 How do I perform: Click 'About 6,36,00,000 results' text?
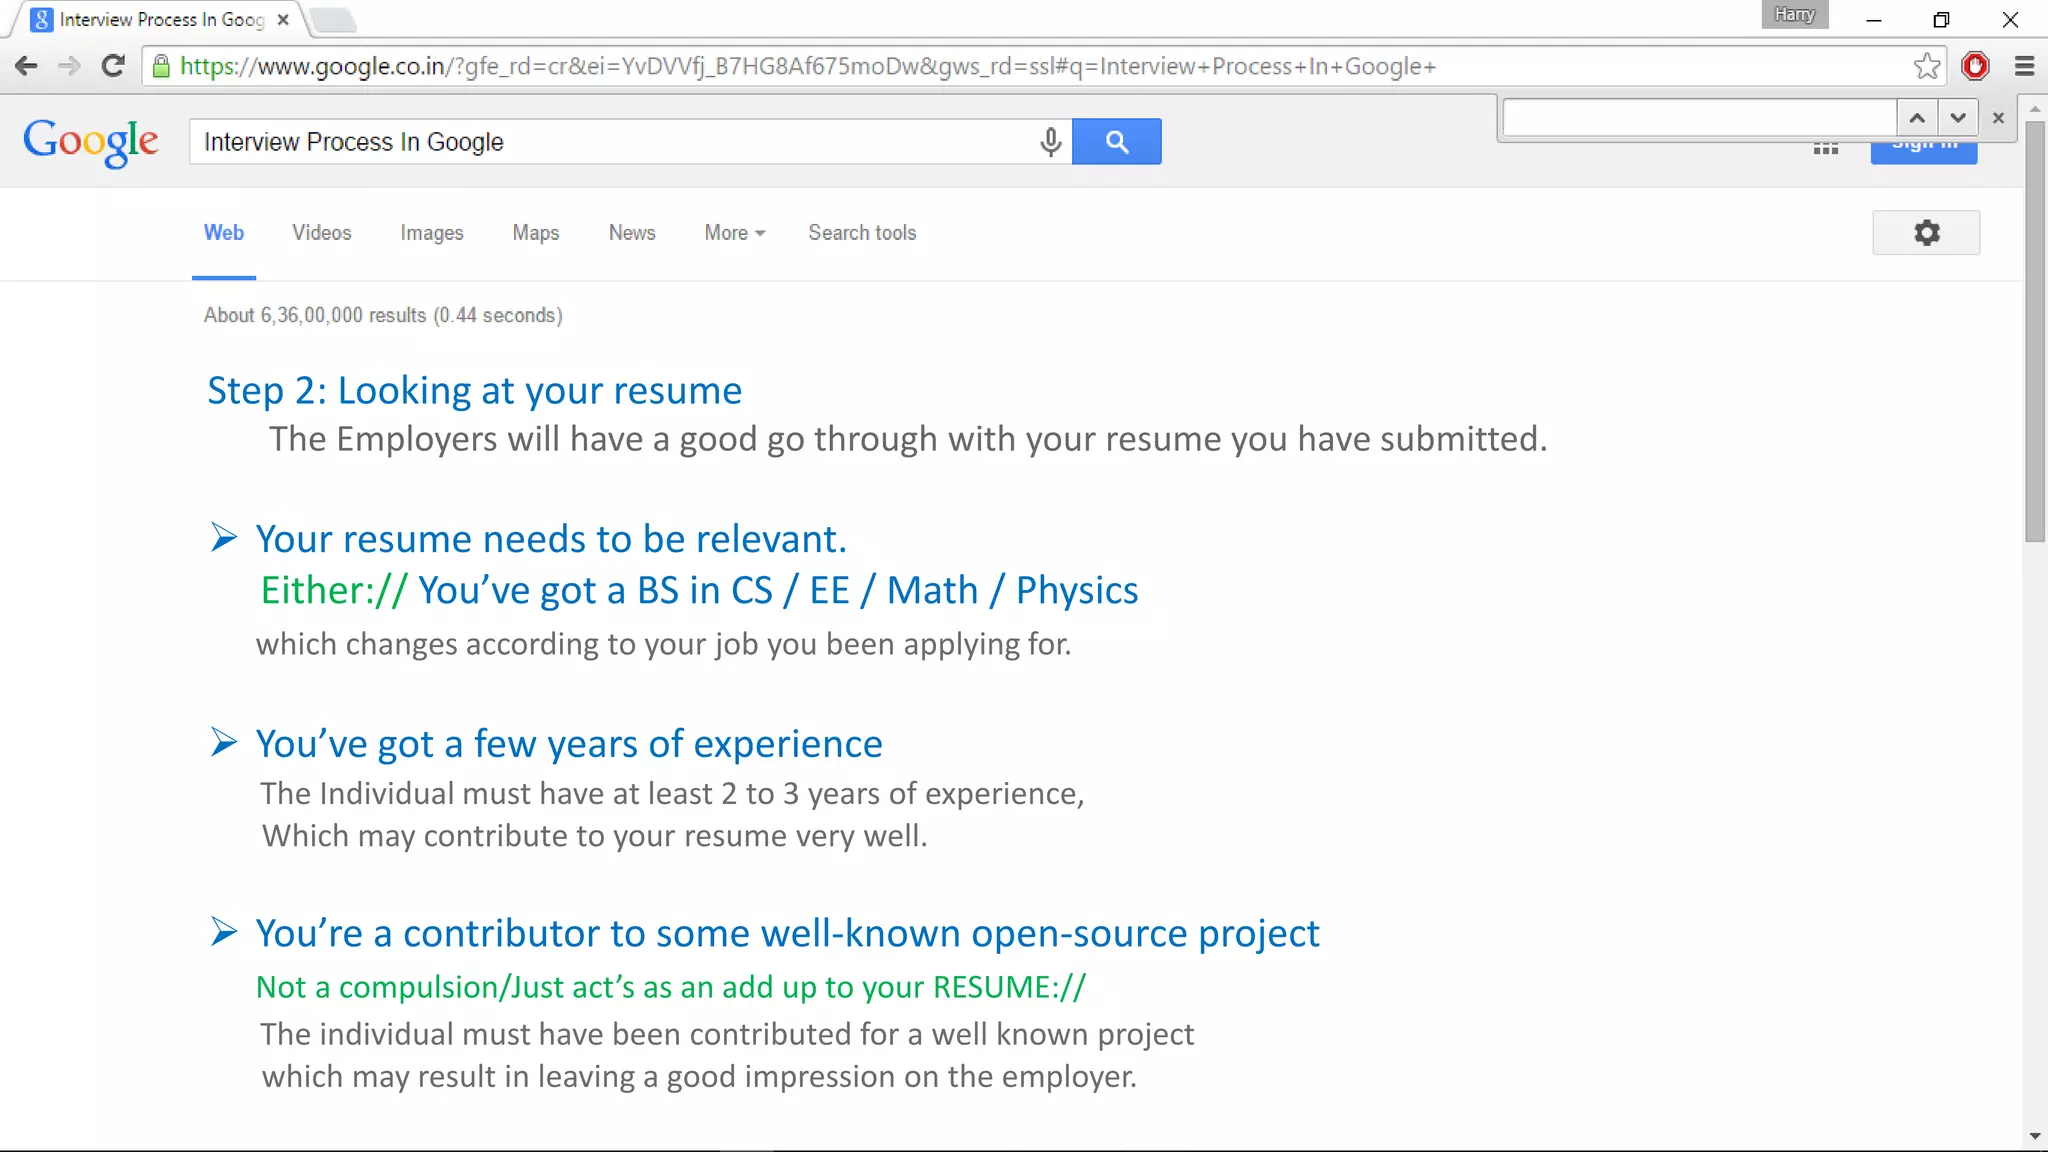(383, 315)
